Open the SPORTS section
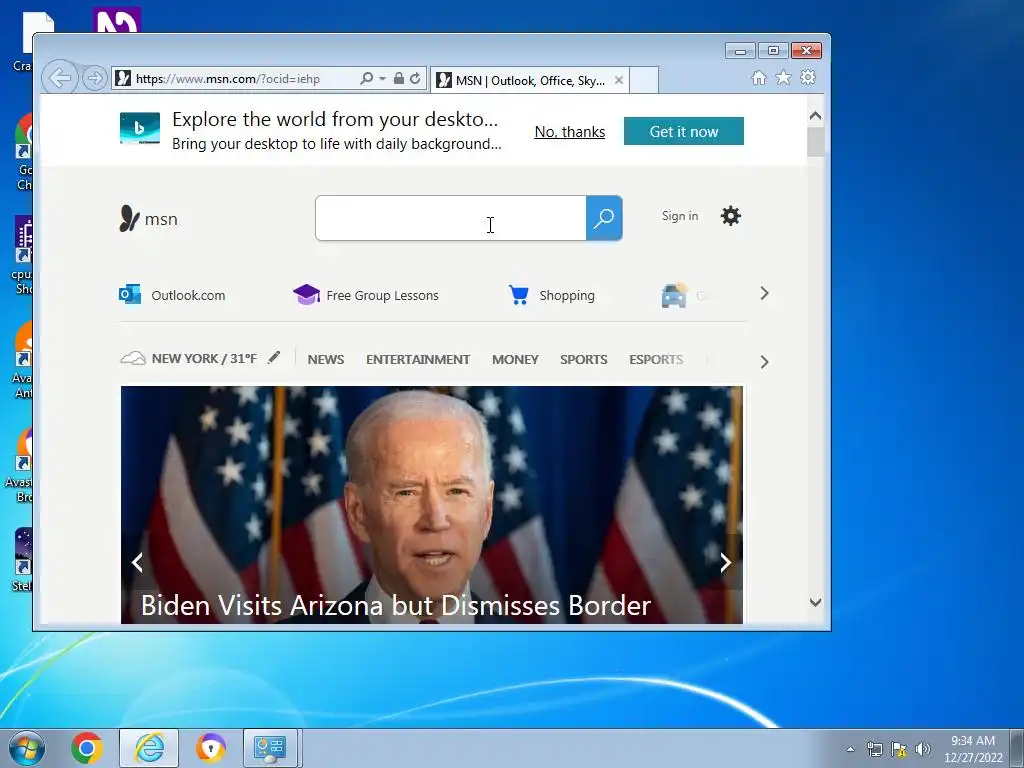 click(x=584, y=359)
